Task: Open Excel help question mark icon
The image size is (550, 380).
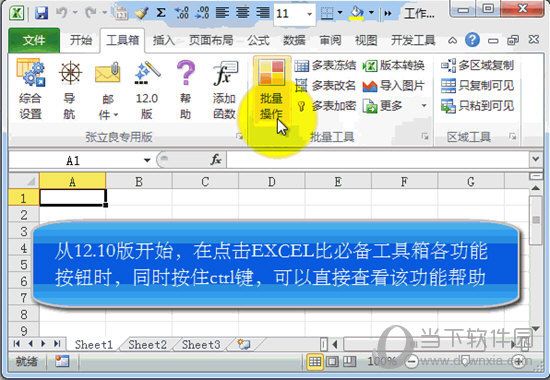Action: tap(472, 40)
